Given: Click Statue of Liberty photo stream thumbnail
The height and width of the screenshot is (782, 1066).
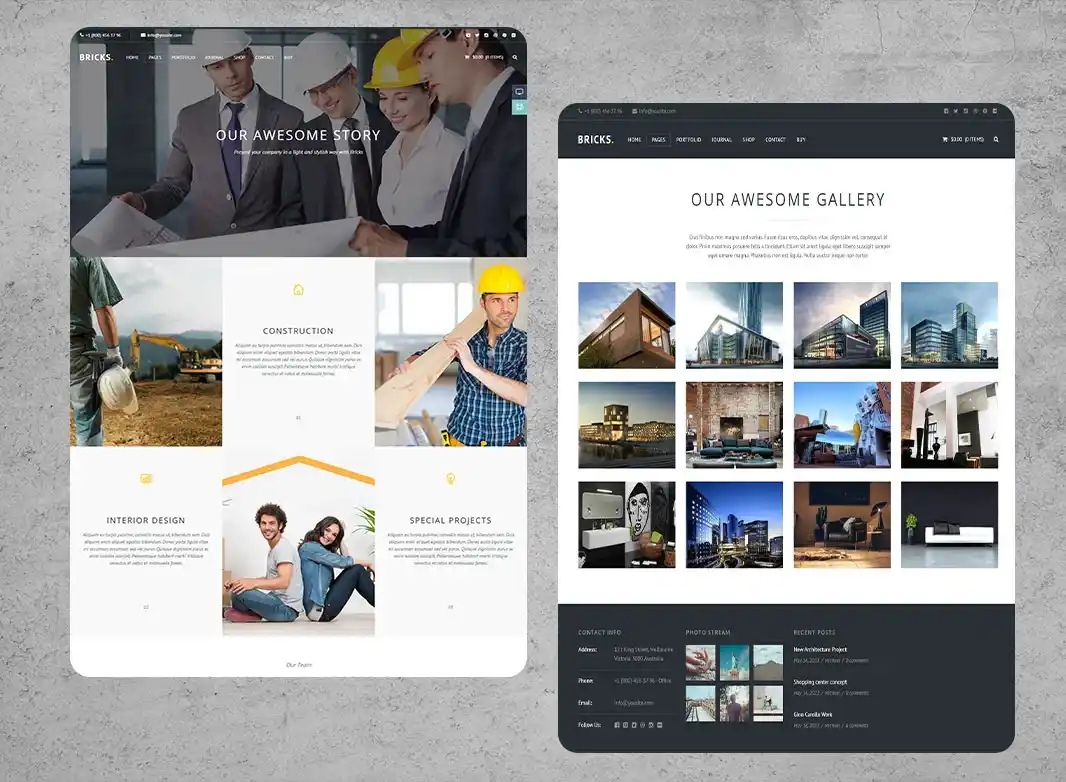Looking at the screenshot, I should click(734, 663).
